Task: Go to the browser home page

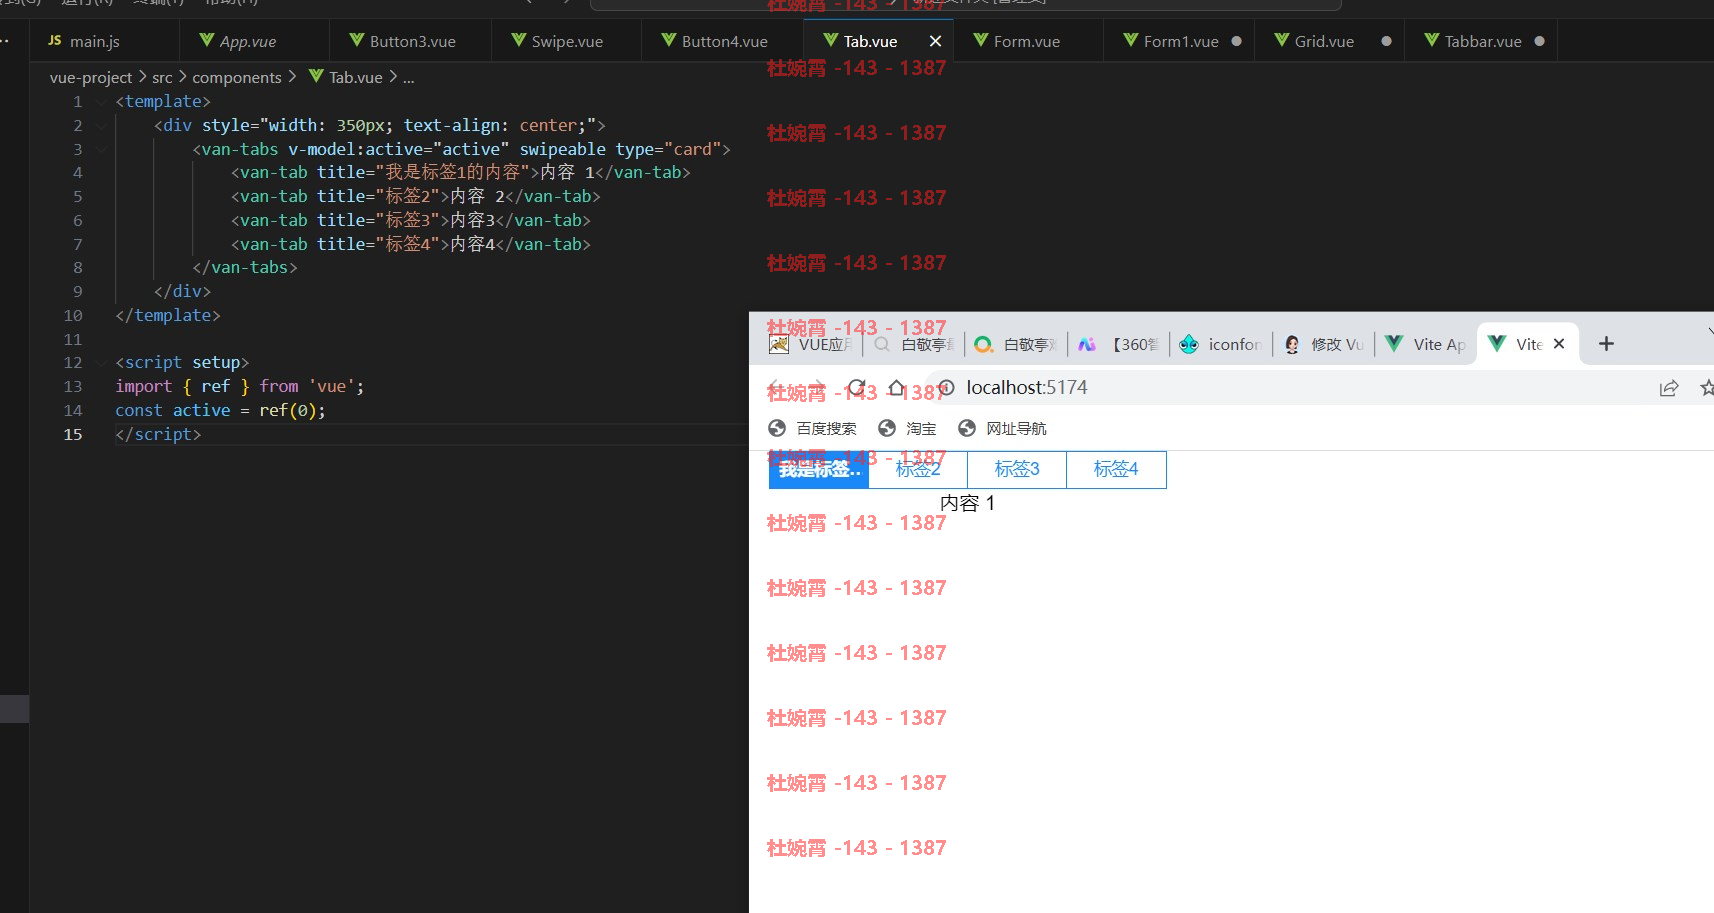Action: click(x=897, y=388)
